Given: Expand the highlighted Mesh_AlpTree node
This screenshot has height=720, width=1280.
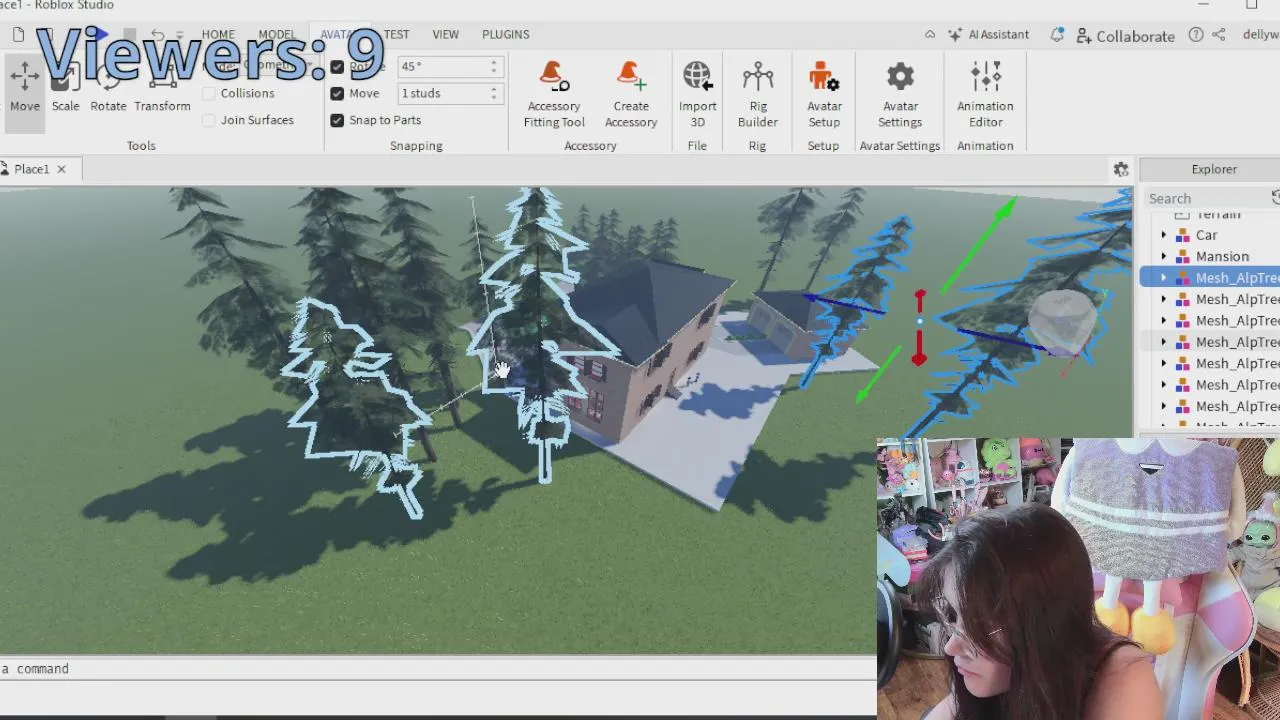Looking at the screenshot, I should pos(1163,278).
